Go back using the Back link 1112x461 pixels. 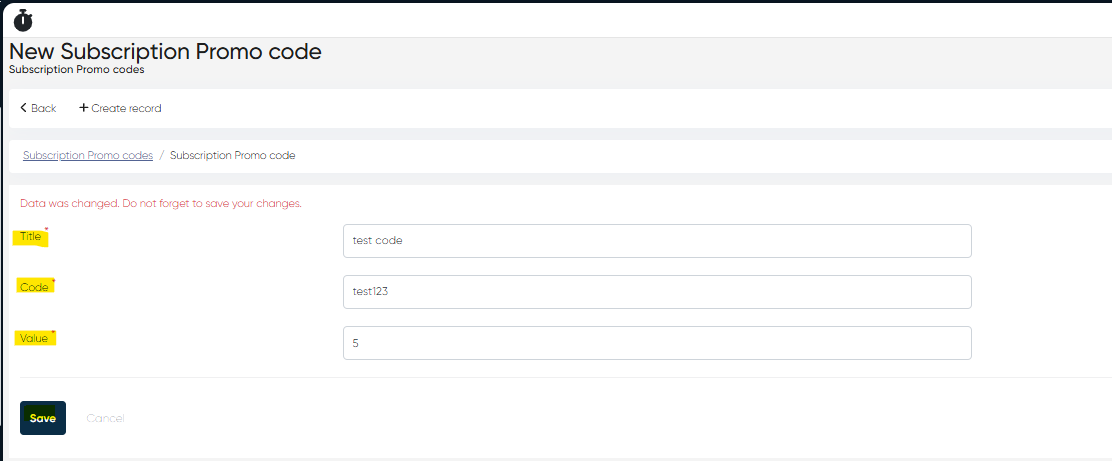click(43, 108)
